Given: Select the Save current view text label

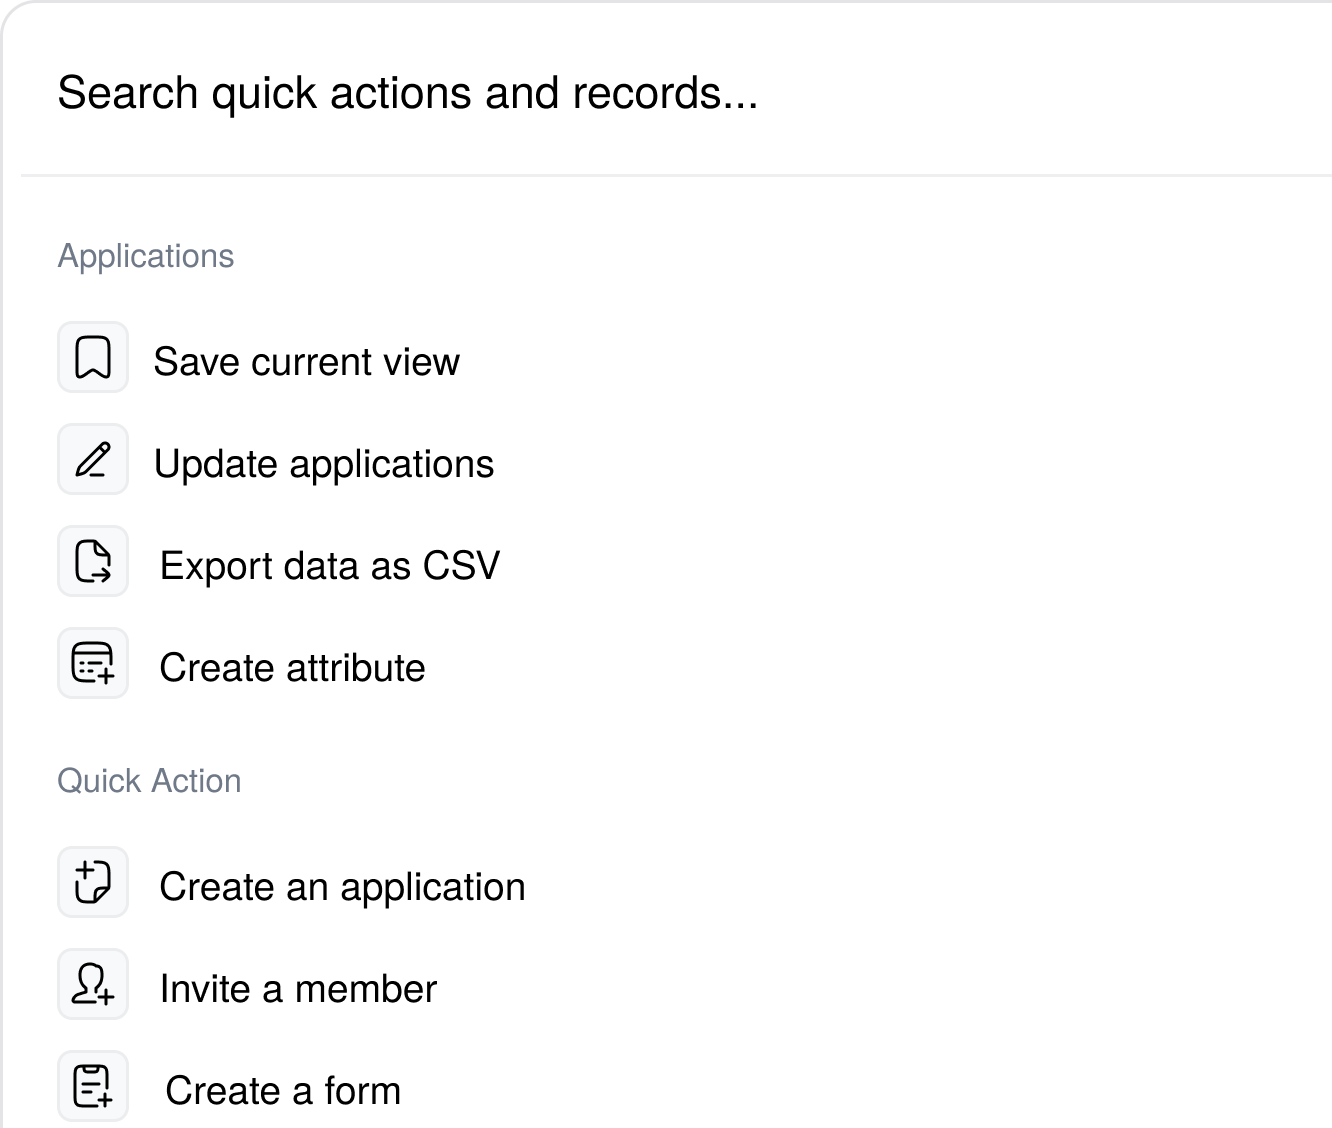Looking at the screenshot, I should (306, 362).
